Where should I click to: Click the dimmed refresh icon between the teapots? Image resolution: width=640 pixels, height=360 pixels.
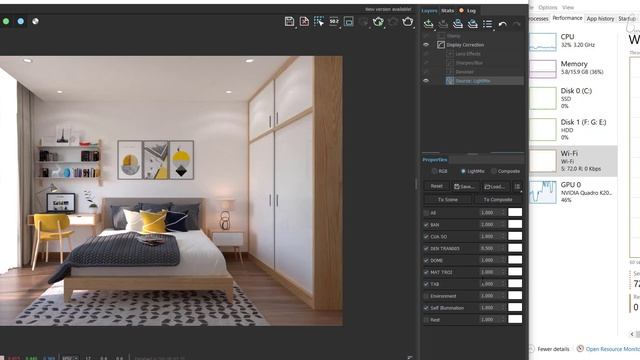[x=393, y=21]
